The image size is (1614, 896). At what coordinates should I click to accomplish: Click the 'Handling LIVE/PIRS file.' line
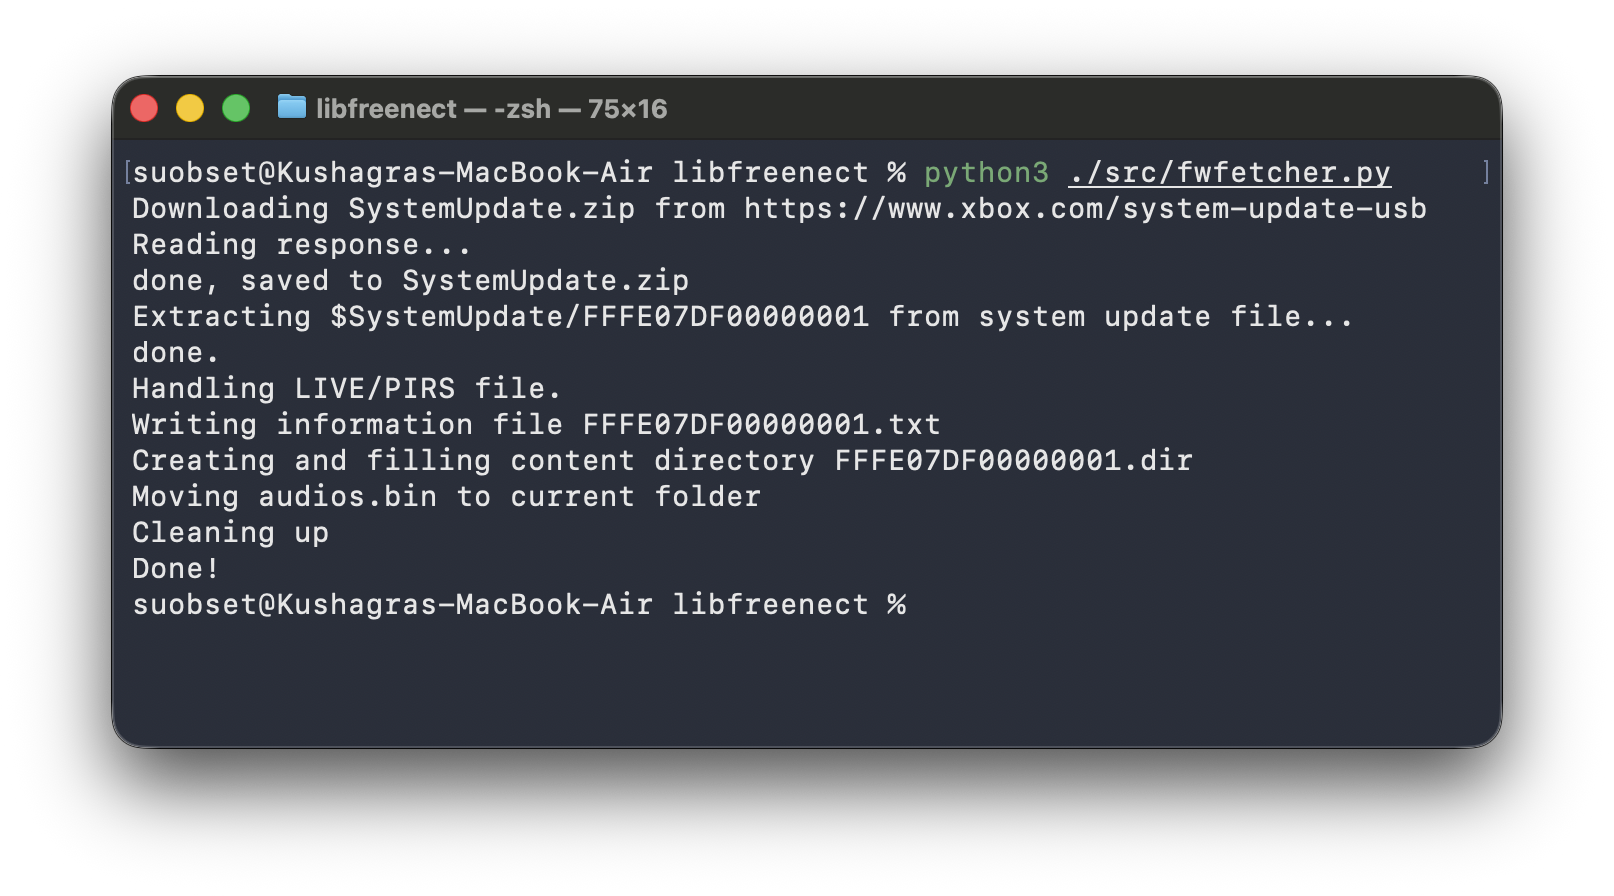[346, 389]
